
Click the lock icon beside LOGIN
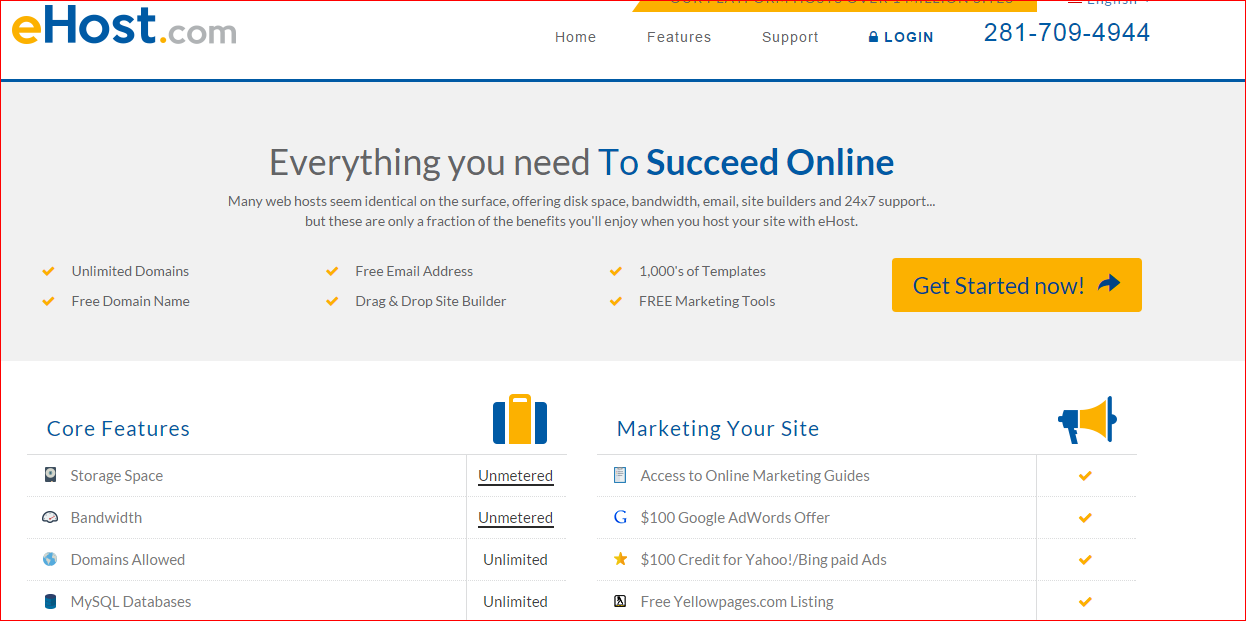click(873, 37)
